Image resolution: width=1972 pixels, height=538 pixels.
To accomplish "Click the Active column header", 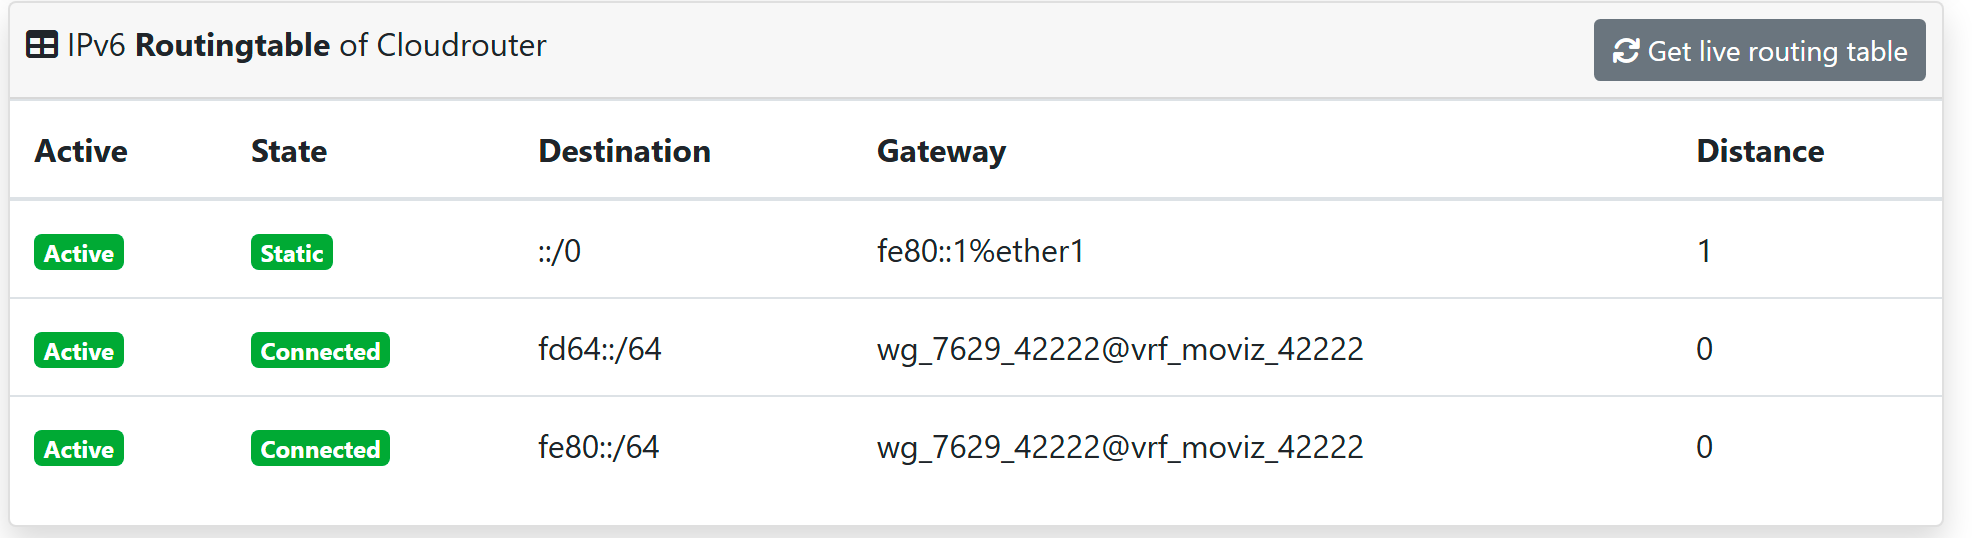I will [x=81, y=151].
